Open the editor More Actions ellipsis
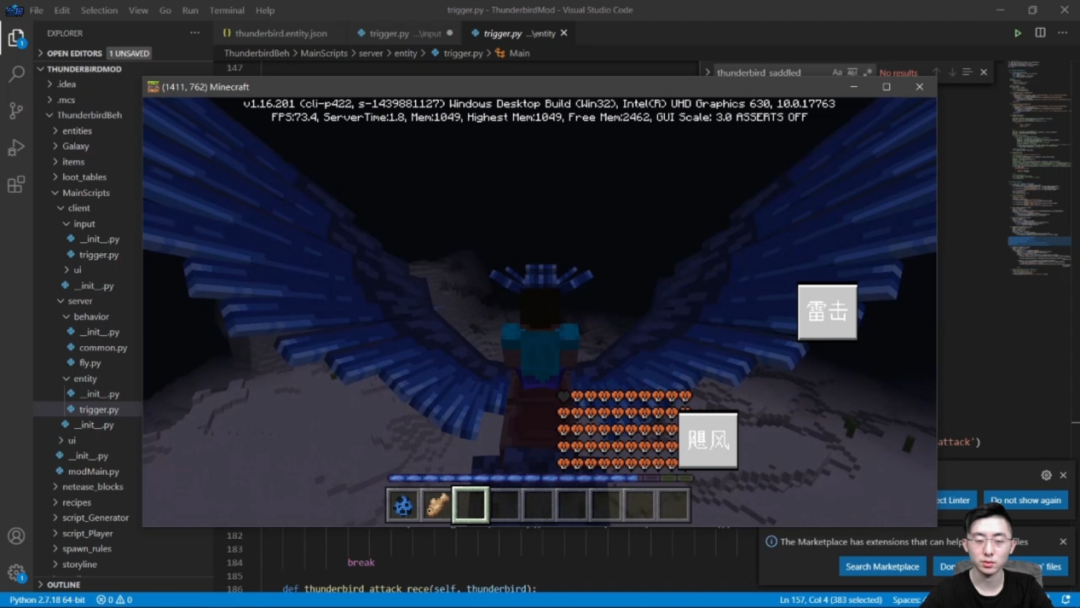The width and height of the screenshot is (1080, 608). 1063,33
